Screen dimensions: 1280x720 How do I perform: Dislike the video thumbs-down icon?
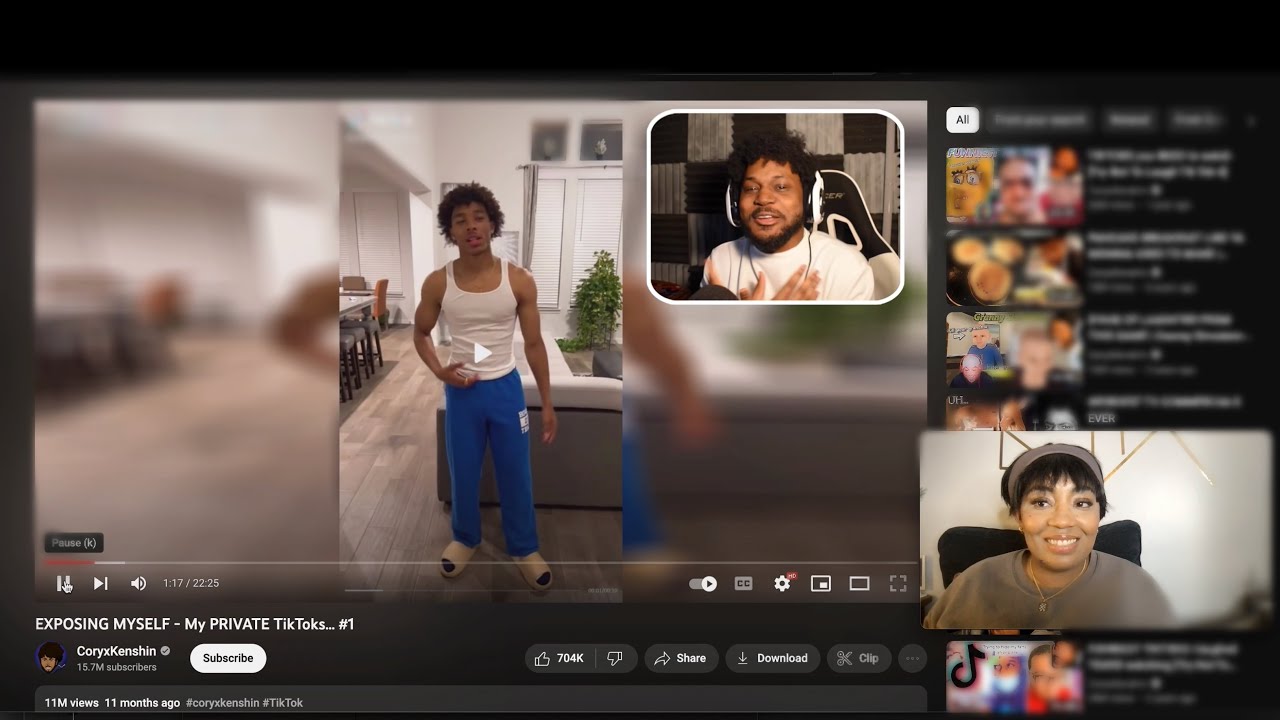(616, 658)
